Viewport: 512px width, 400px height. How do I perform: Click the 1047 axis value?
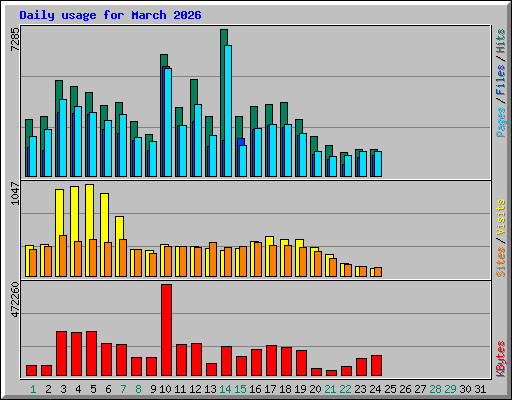(x=15, y=193)
